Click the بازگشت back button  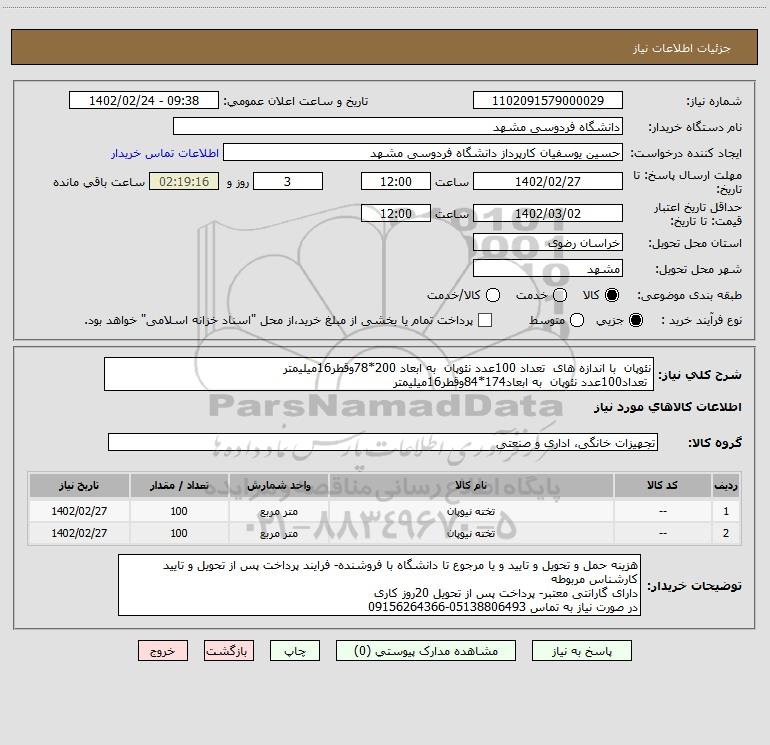tap(229, 651)
